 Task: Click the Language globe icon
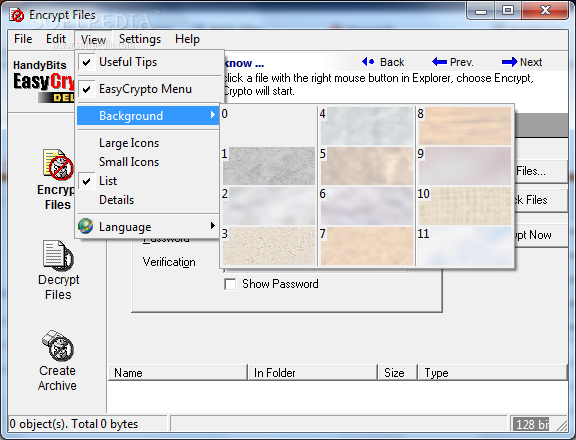click(x=86, y=226)
